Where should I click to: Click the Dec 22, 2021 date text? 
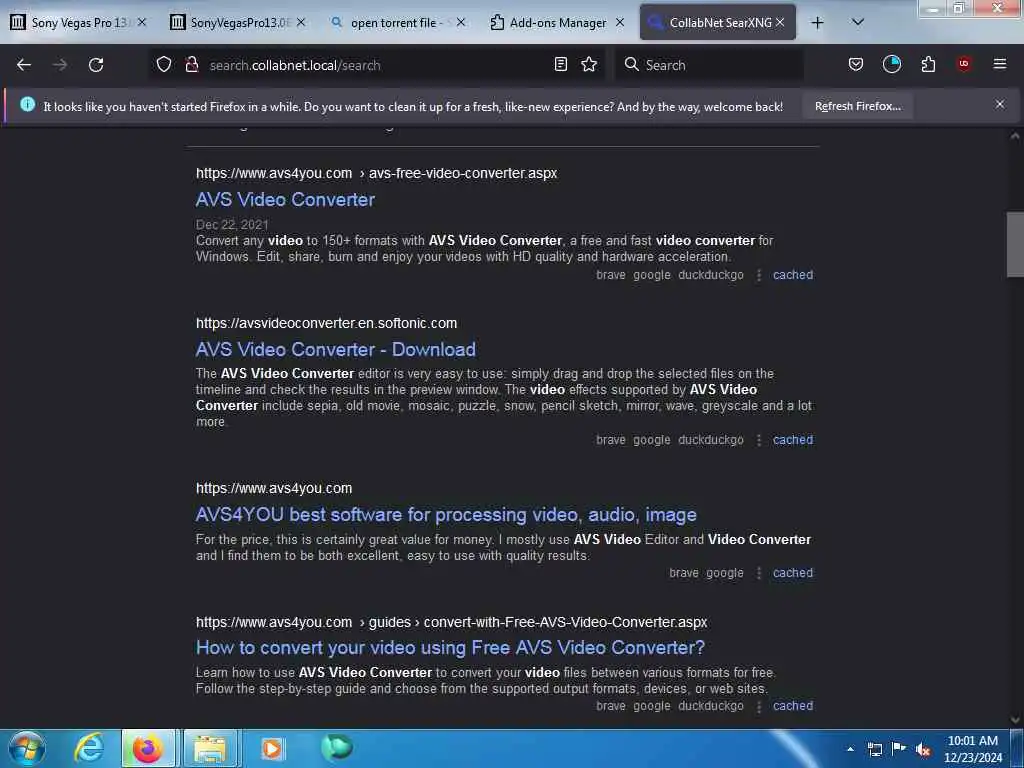(232, 225)
